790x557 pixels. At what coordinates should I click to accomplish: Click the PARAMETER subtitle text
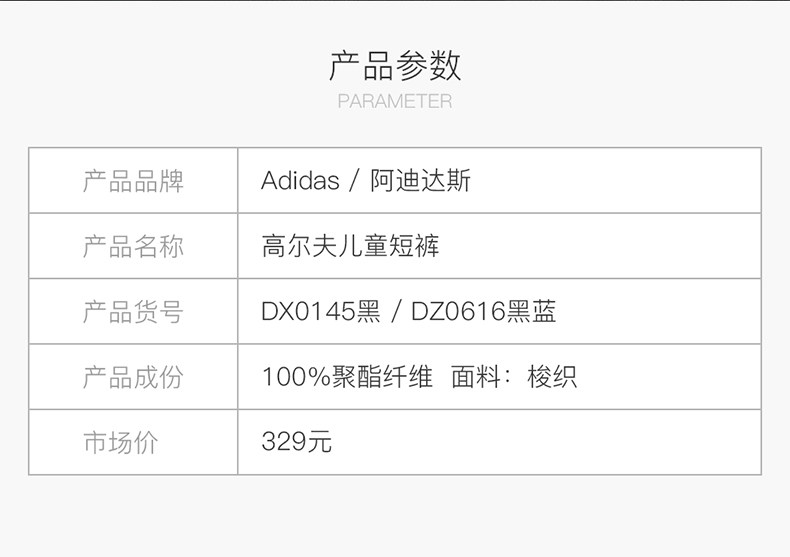click(395, 101)
